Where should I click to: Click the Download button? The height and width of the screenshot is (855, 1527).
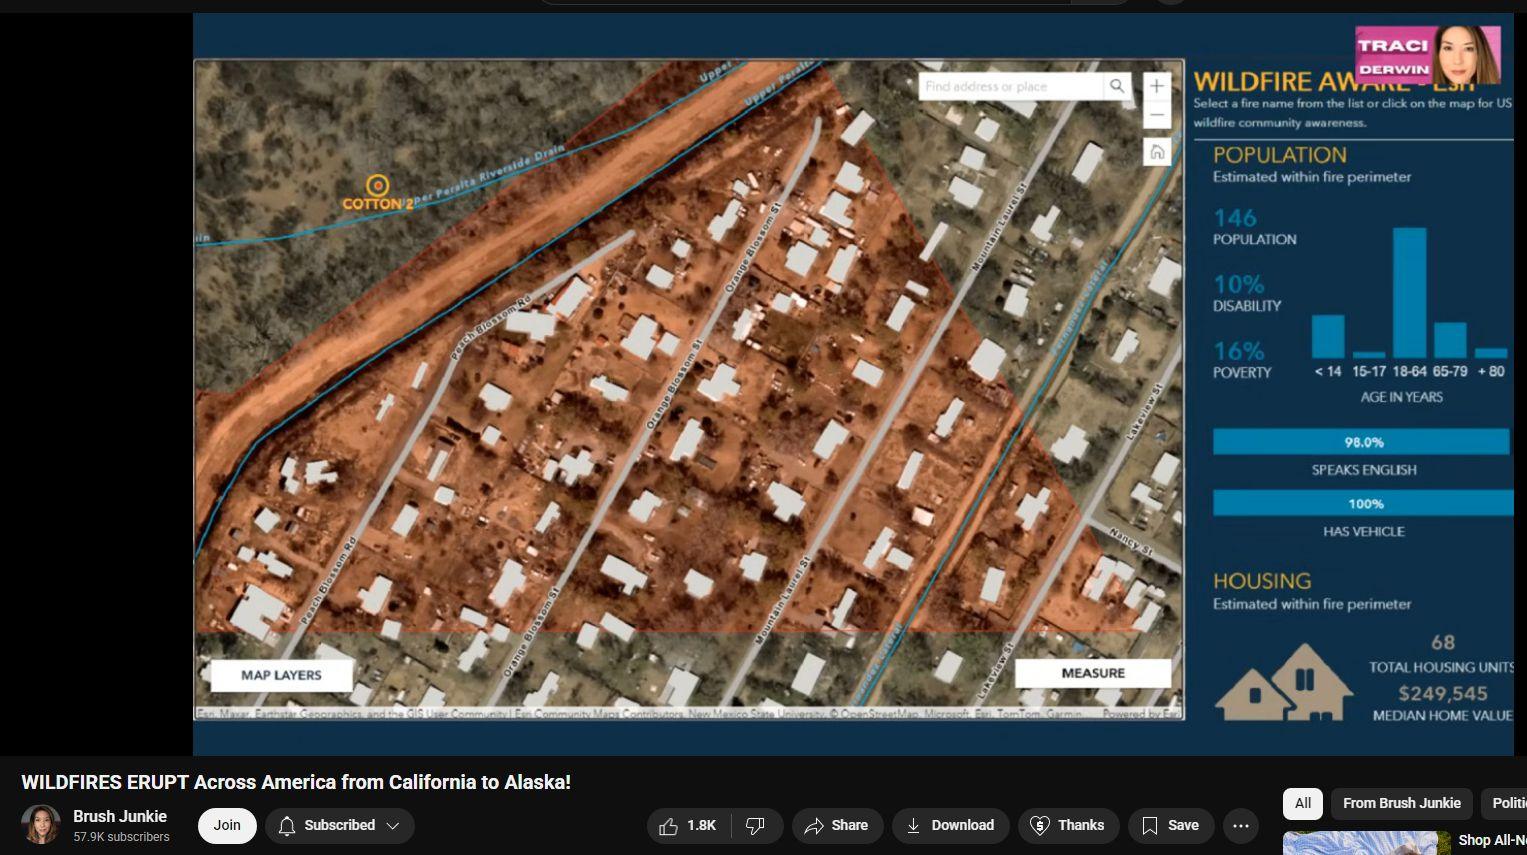point(949,826)
